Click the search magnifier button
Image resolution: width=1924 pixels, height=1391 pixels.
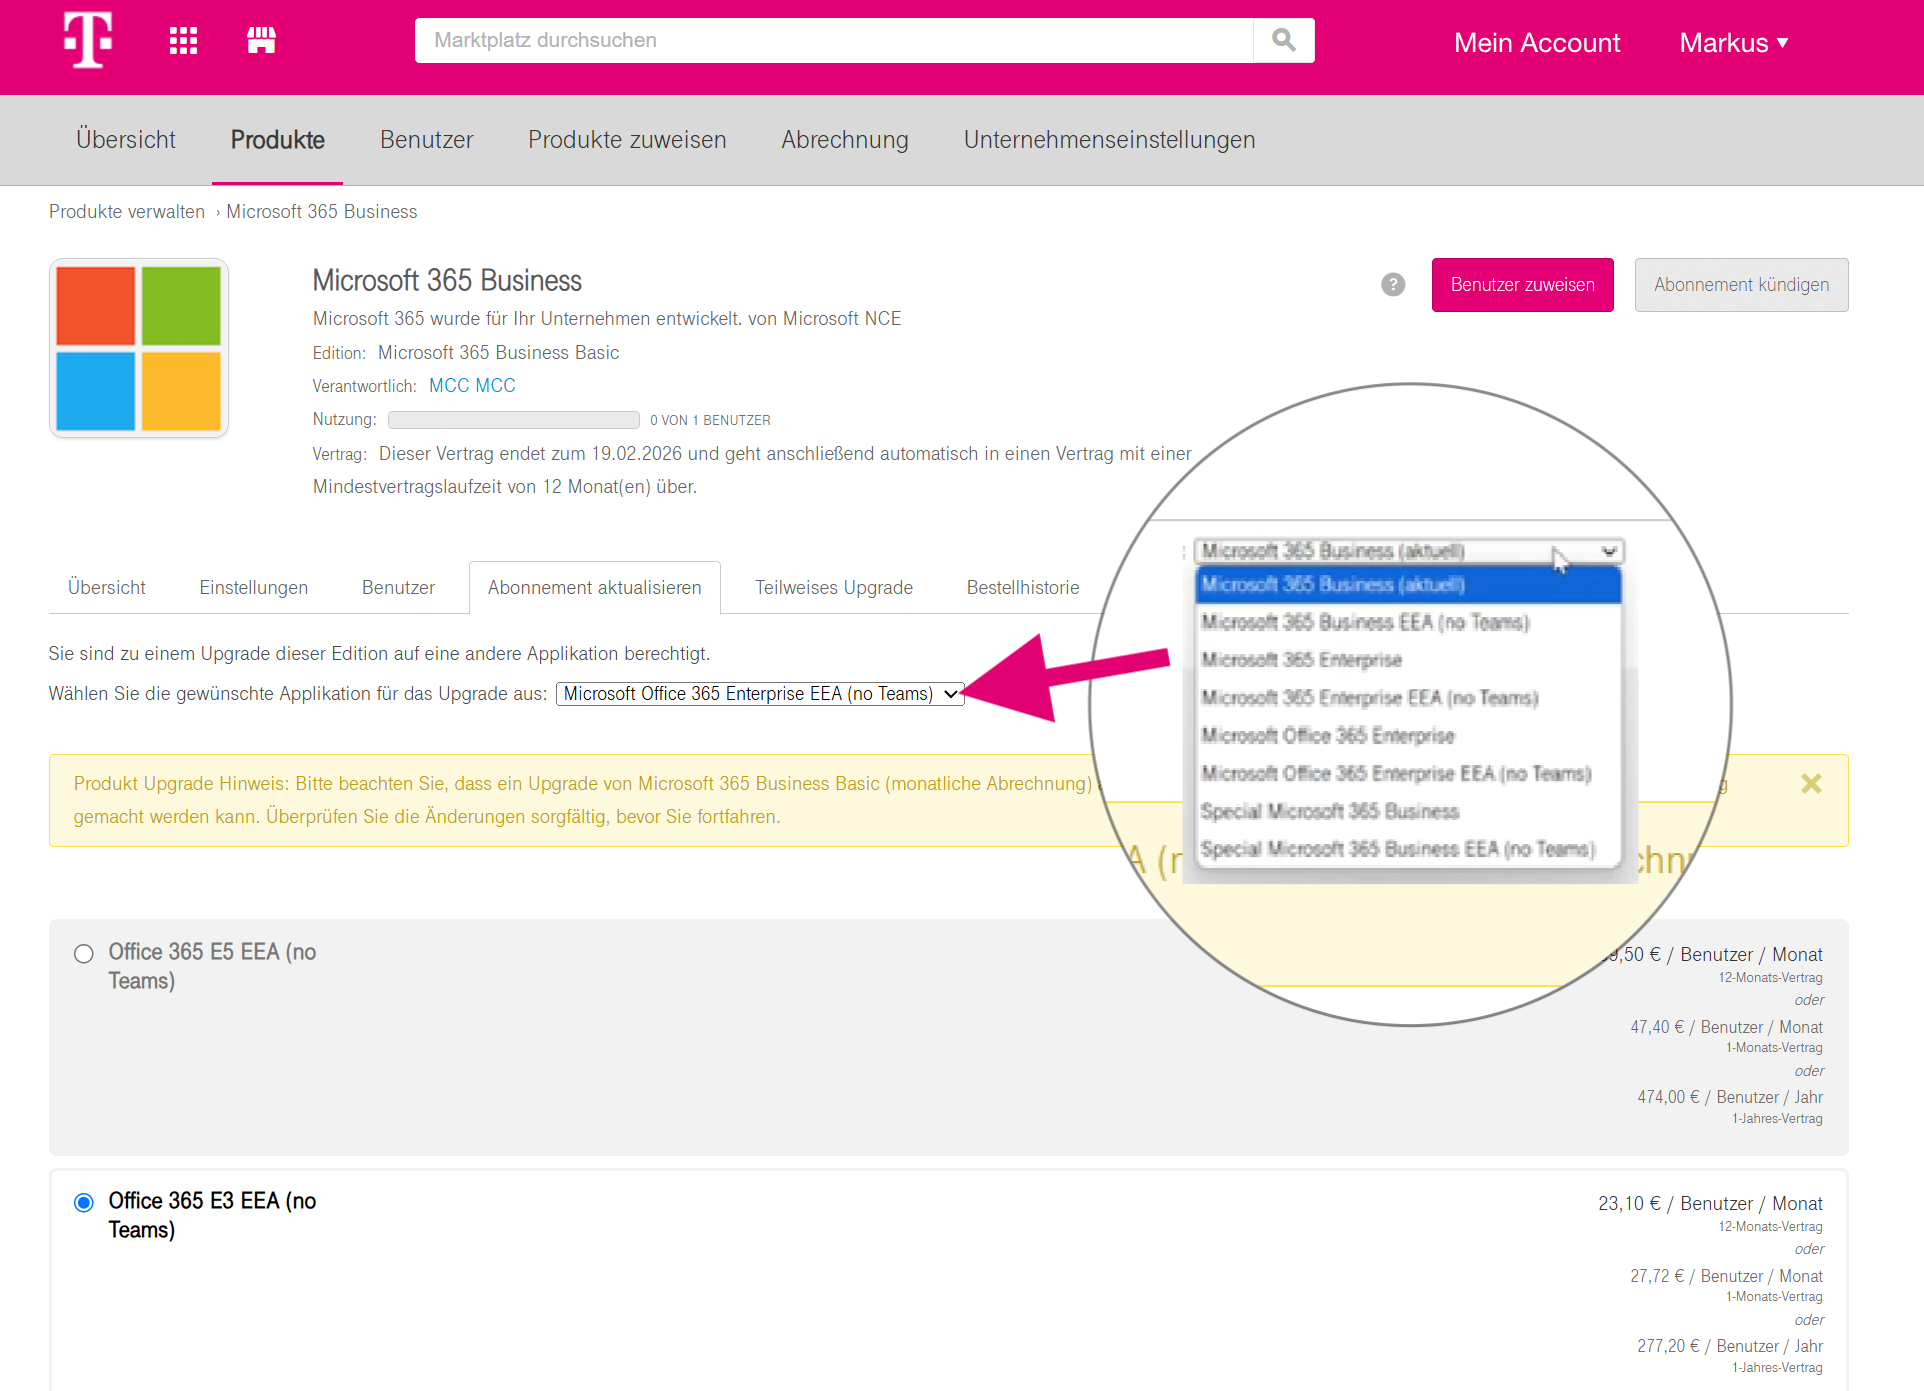click(1283, 41)
